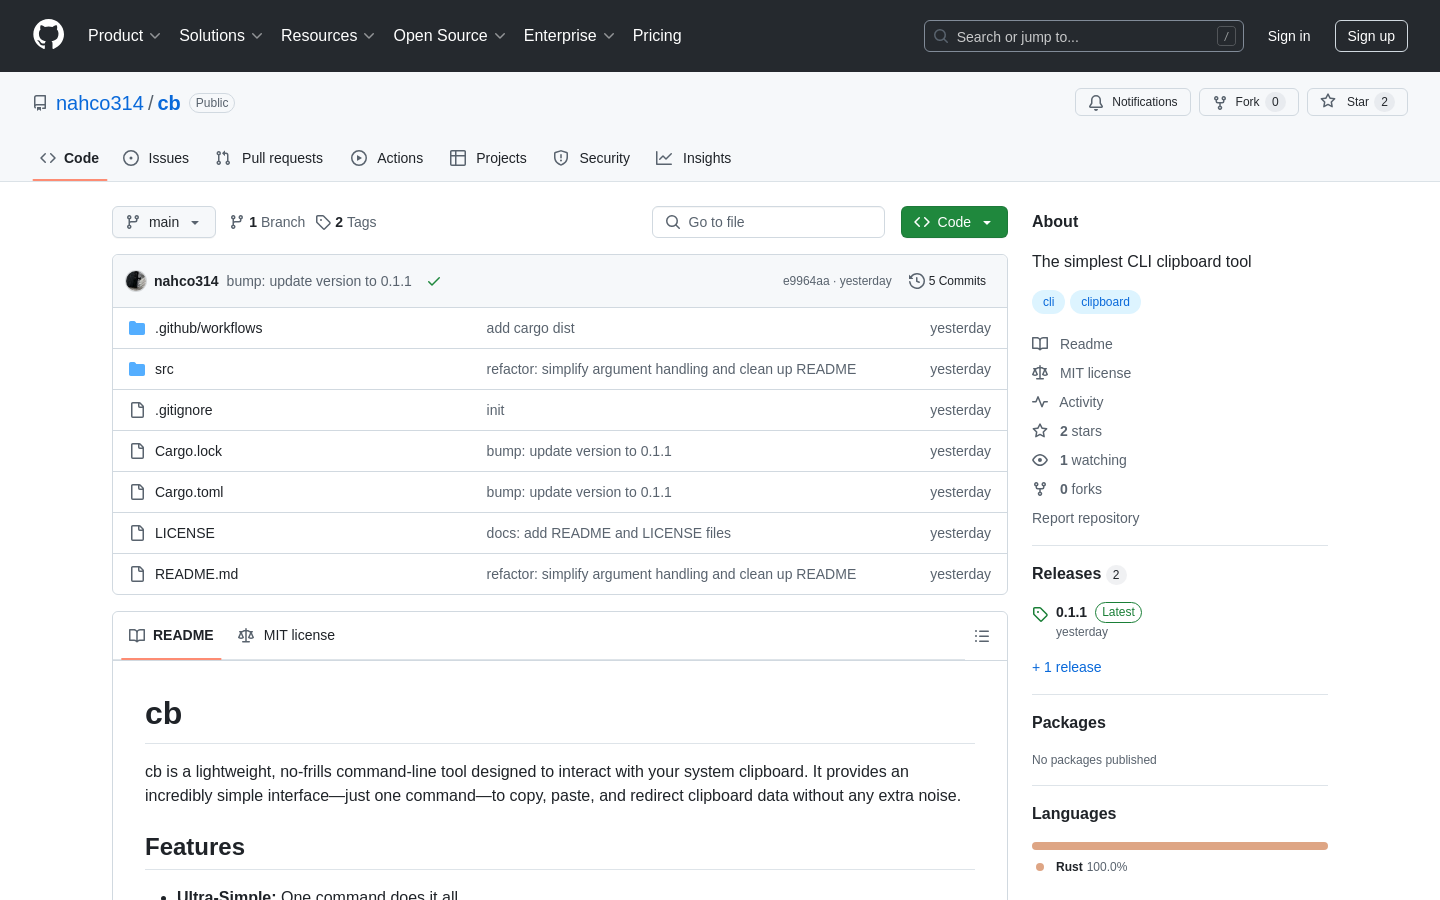Select the README tab in file panel

click(171, 635)
